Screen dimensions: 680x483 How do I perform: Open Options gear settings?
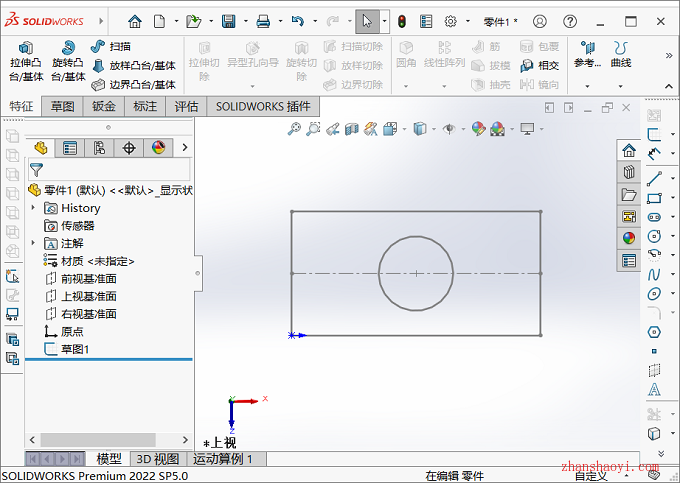pyautogui.click(x=451, y=21)
